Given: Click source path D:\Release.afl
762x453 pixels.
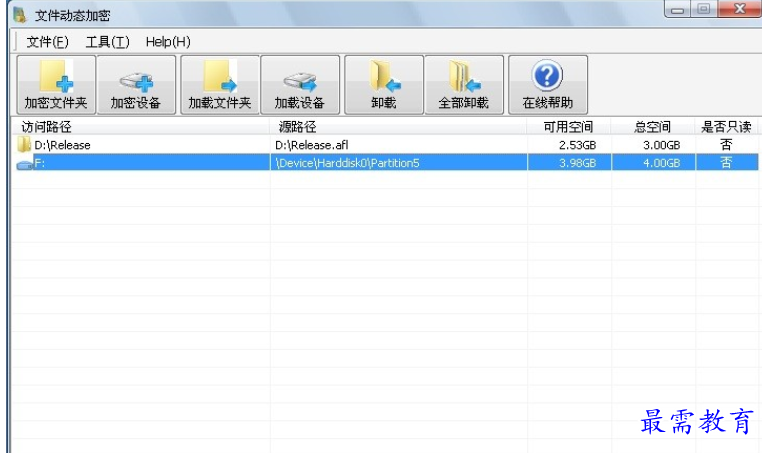Looking at the screenshot, I should [x=312, y=145].
